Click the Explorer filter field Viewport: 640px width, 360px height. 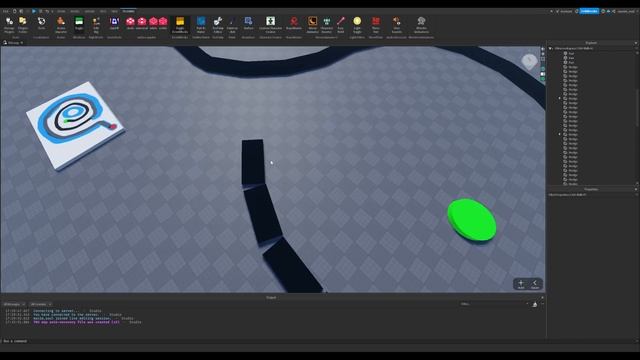pos(591,48)
